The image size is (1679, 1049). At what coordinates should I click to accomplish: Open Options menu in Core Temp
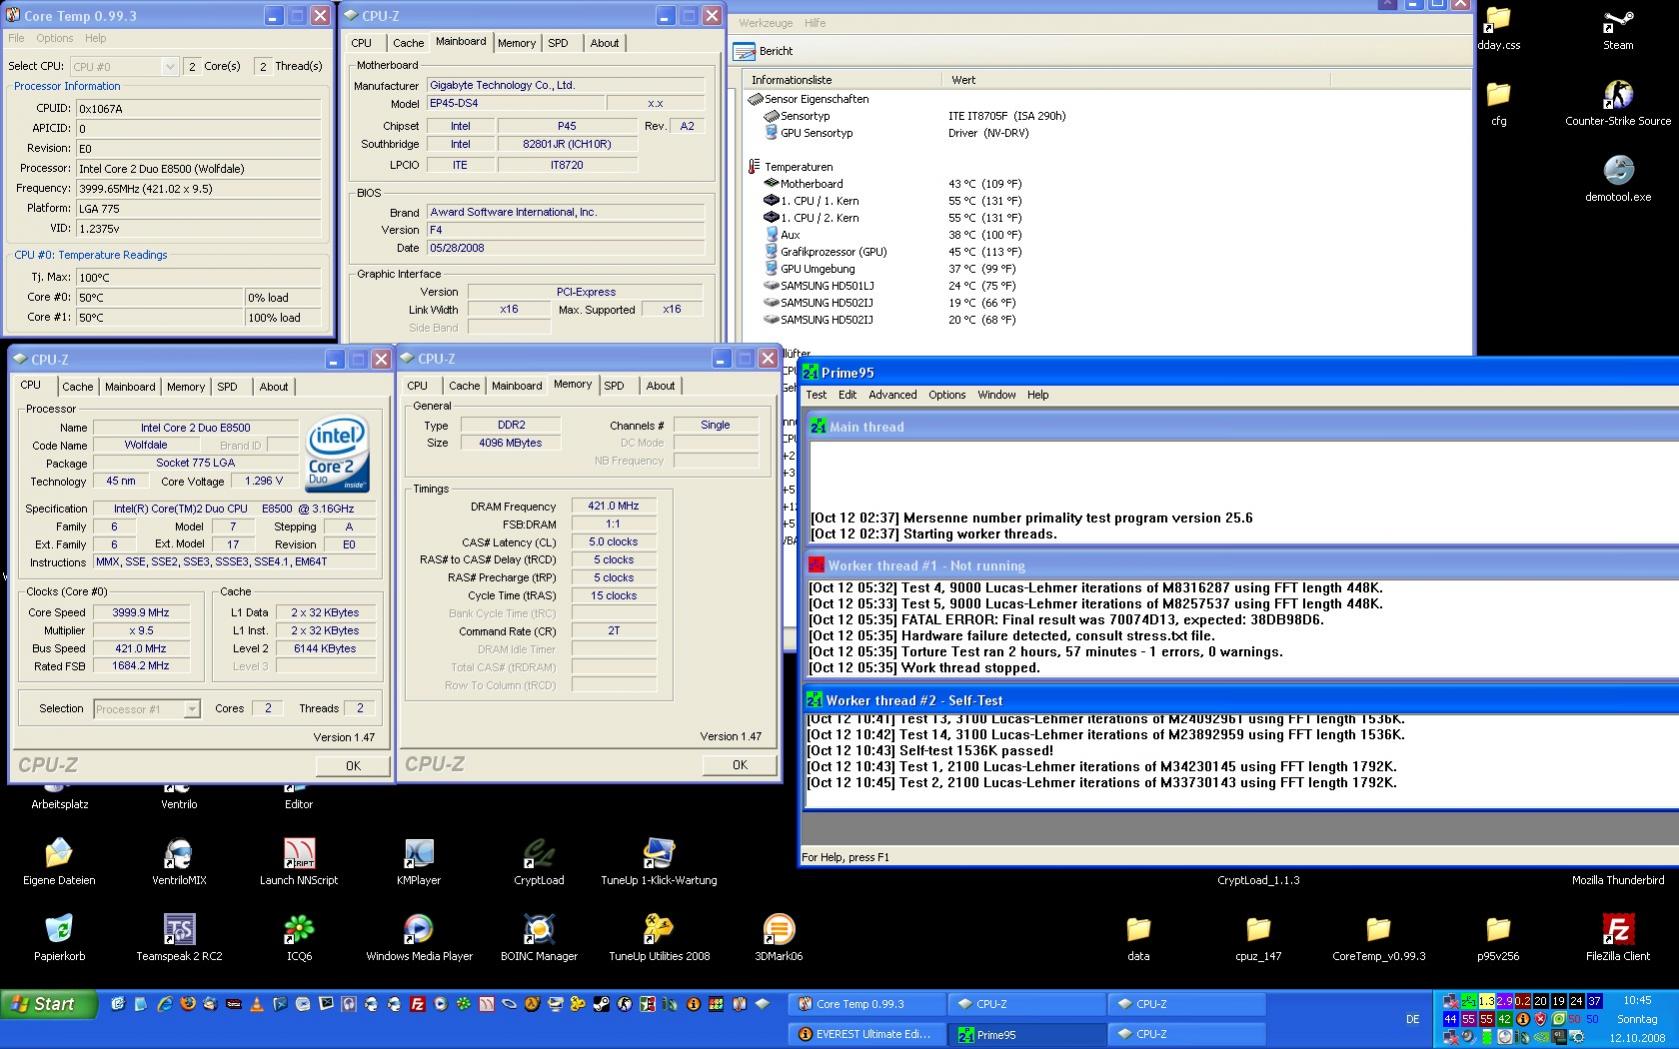[54, 38]
